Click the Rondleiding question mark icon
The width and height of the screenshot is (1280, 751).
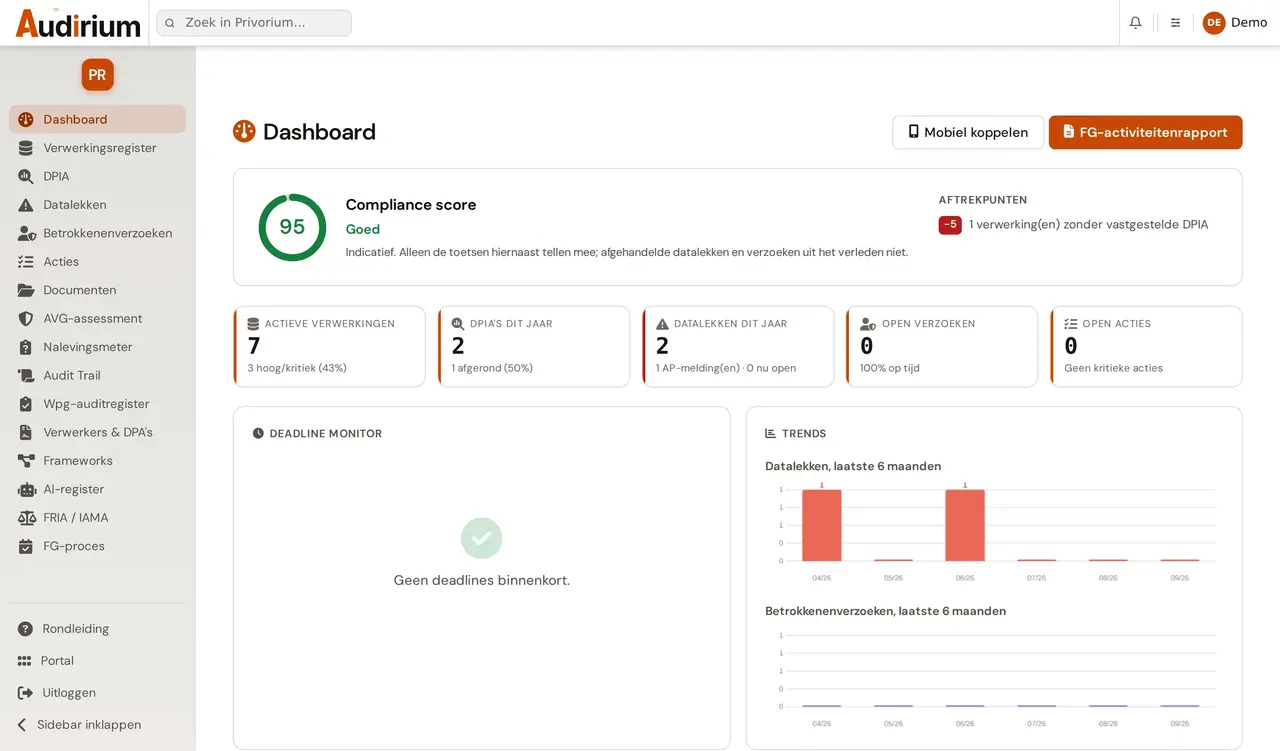(x=25, y=629)
